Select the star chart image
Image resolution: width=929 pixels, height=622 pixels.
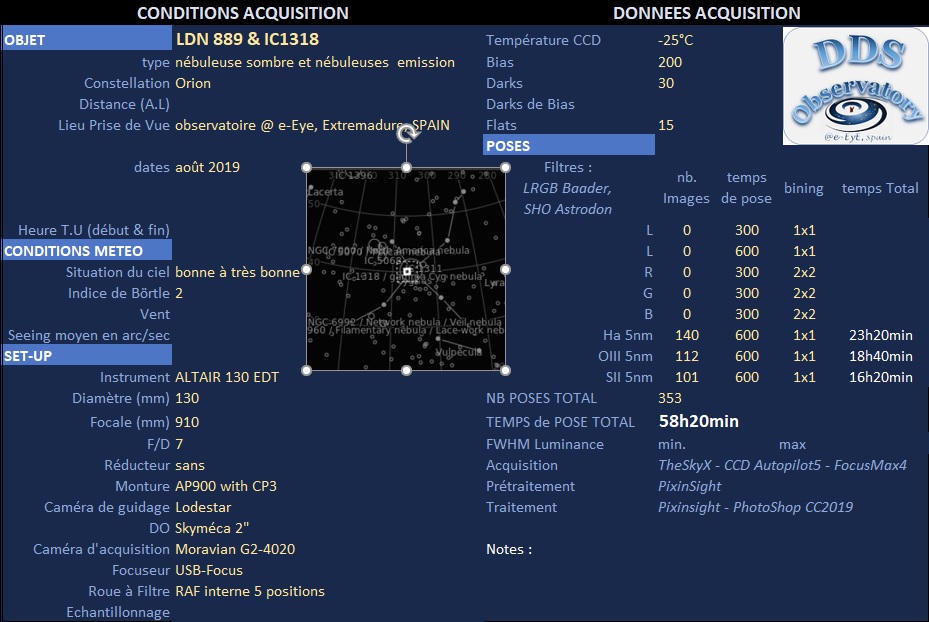406,269
